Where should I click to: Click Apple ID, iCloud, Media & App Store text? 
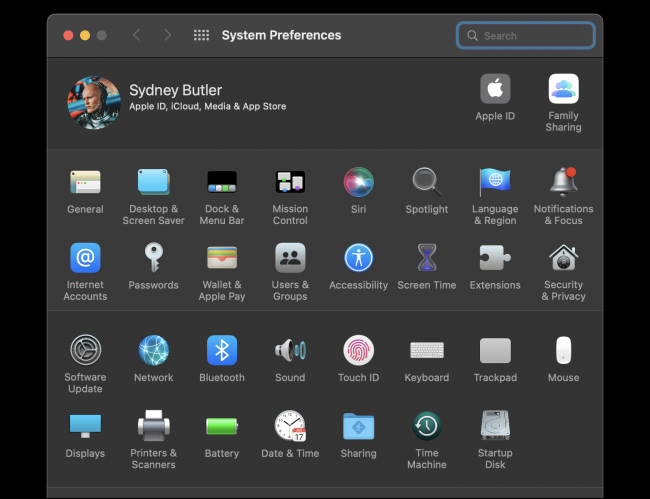tap(207, 107)
